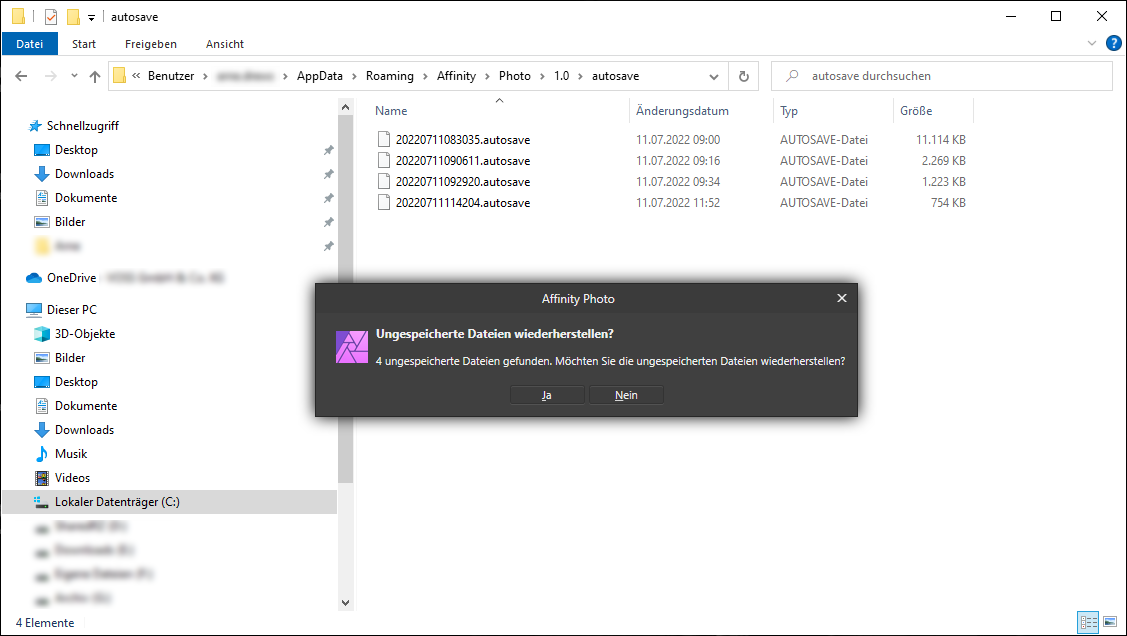Viewport: 1127px width, 636px height.
Task: Open Desktop under Schnellzugriff
Action: click(76, 149)
